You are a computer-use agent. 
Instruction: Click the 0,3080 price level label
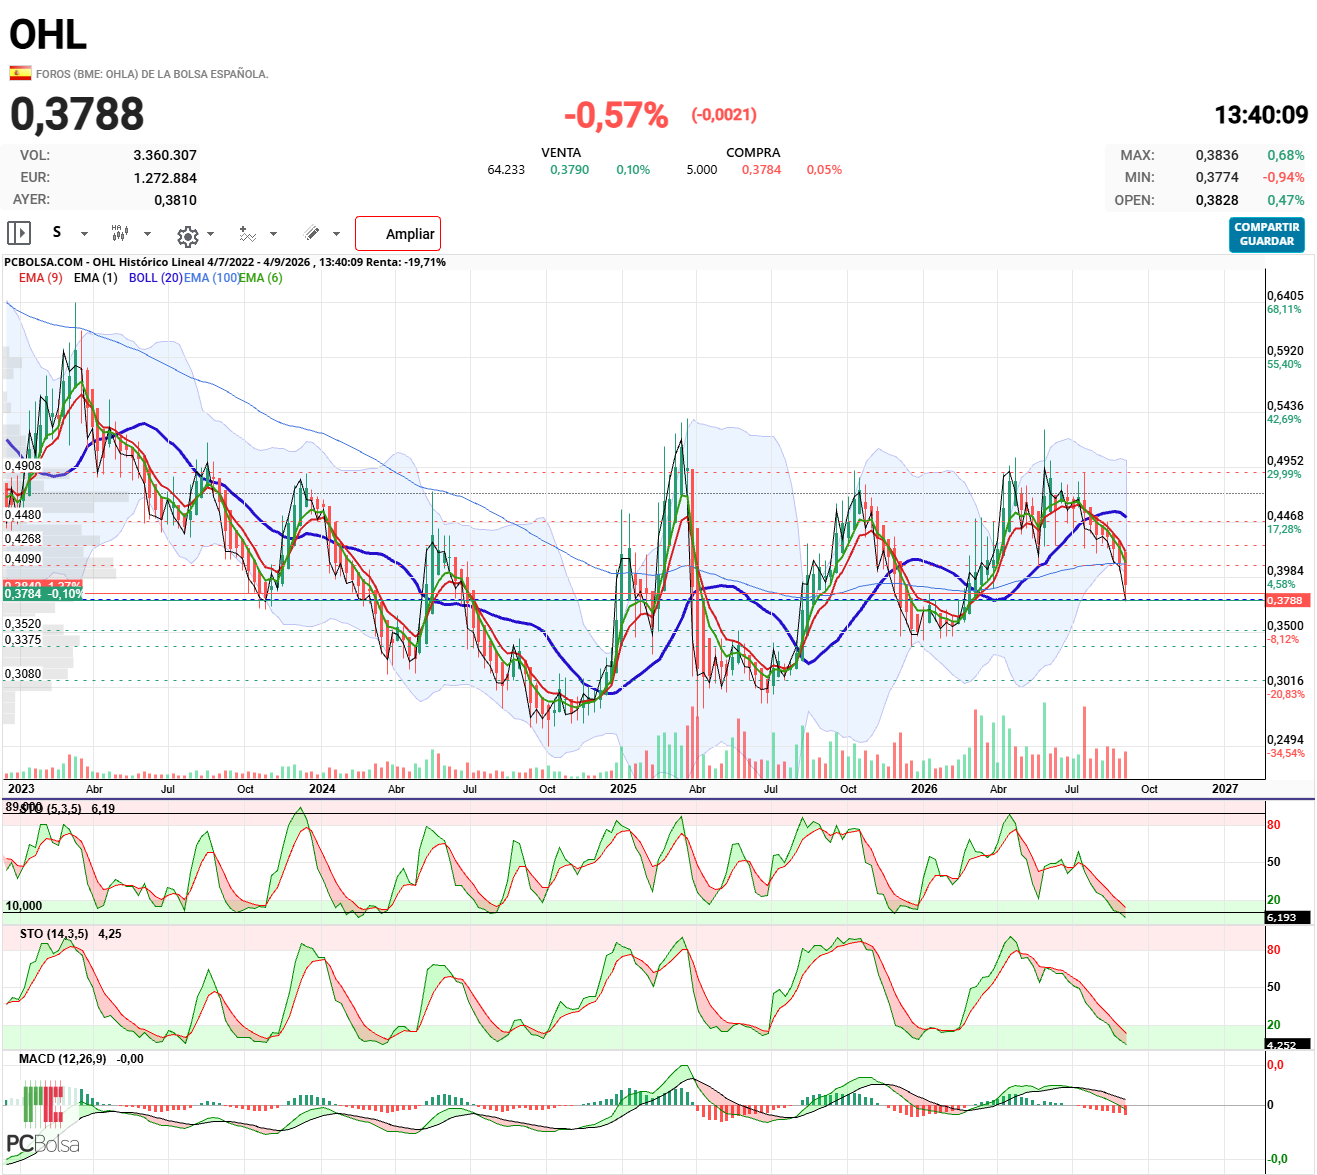(23, 674)
